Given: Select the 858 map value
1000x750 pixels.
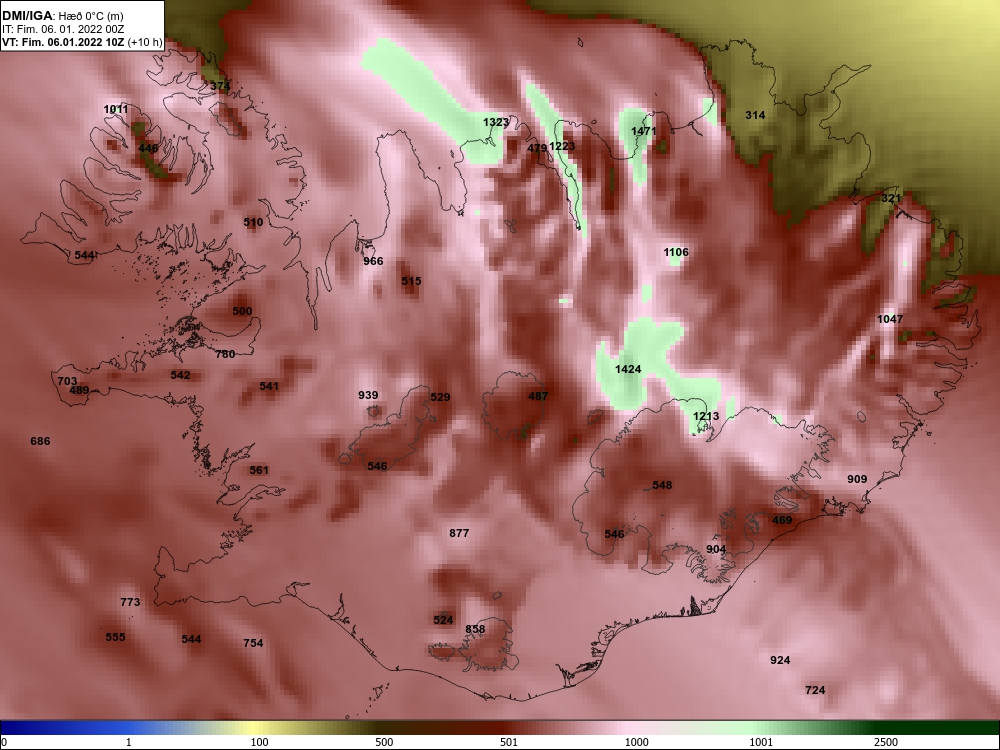Looking at the screenshot, I should pyautogui.click(x=475, y=629).
